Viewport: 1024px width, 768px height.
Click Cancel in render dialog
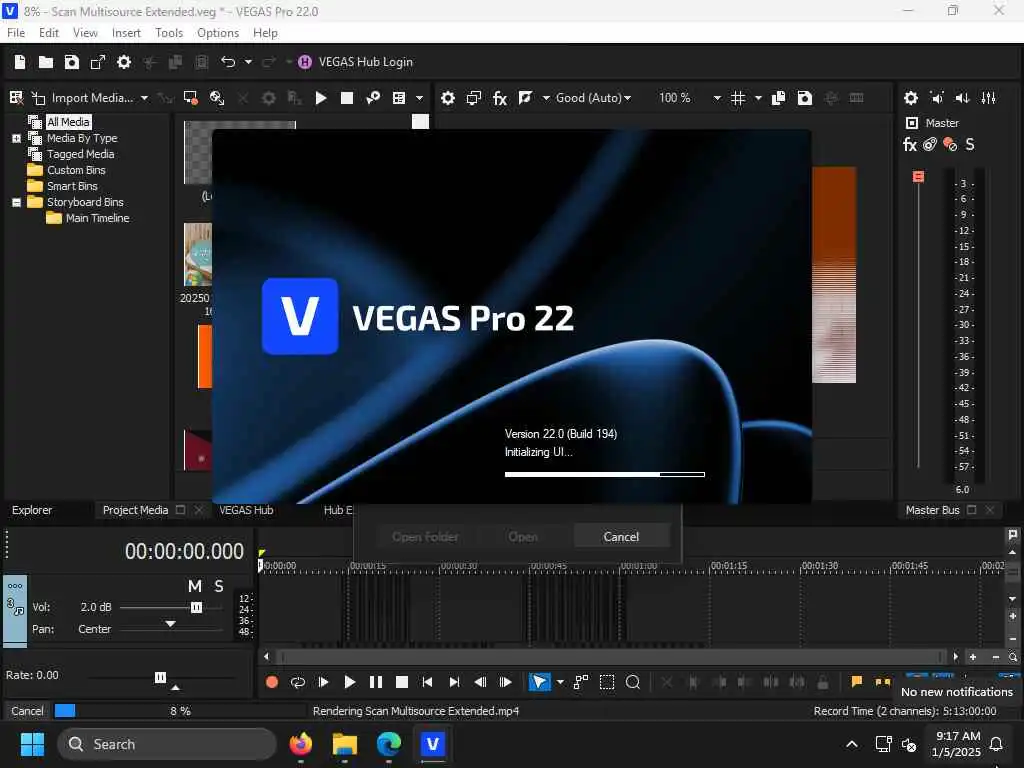(x=621, y=537)
